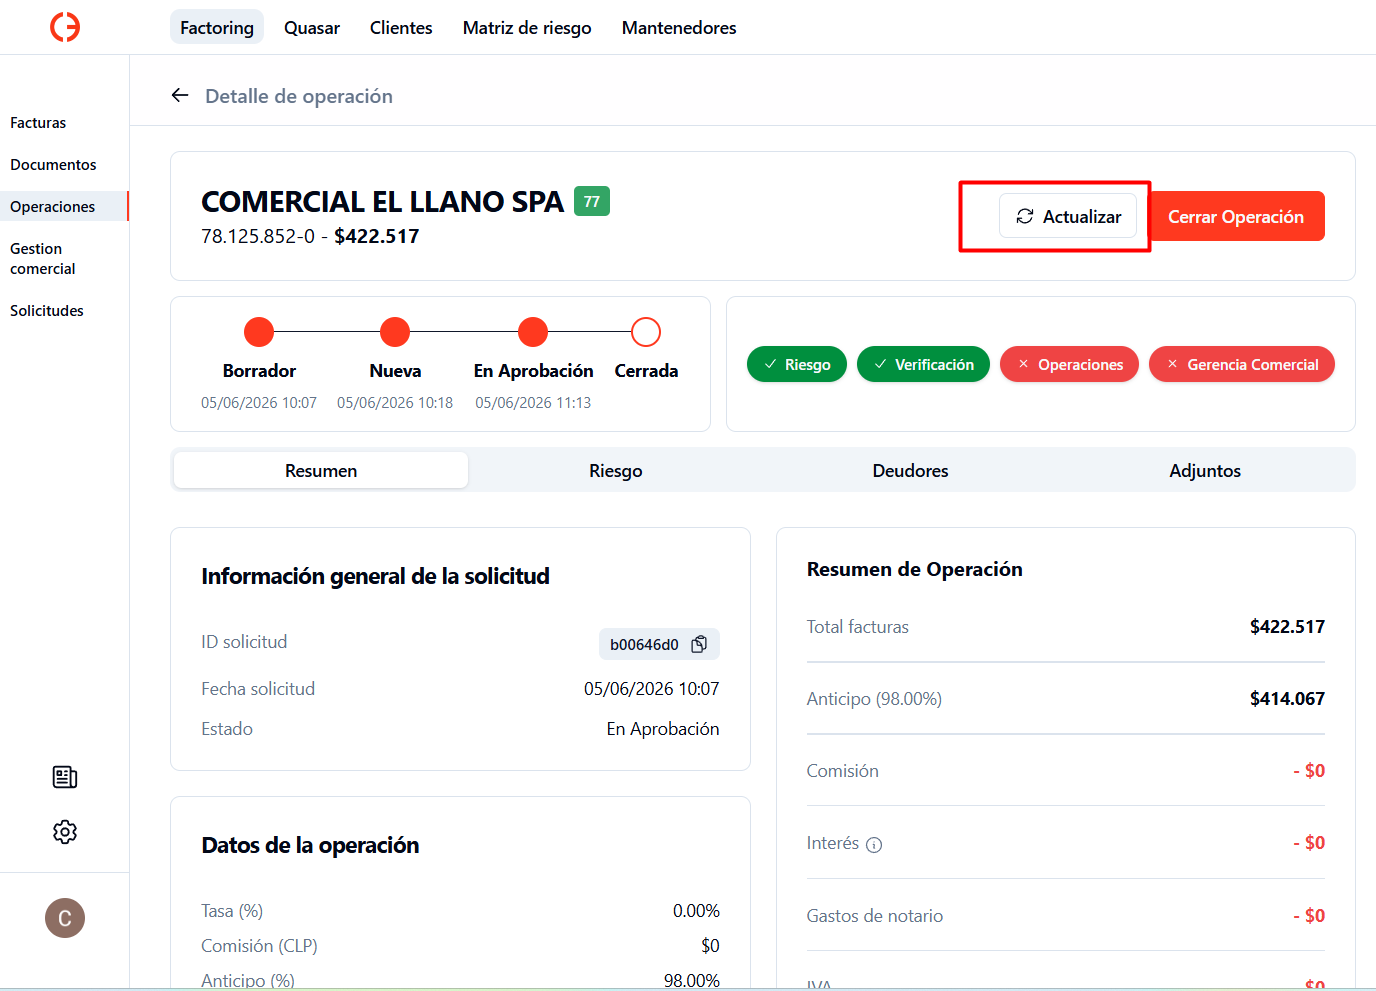Click Fecha solicitud value 05/06/2026 10:07

pos(652,689)
